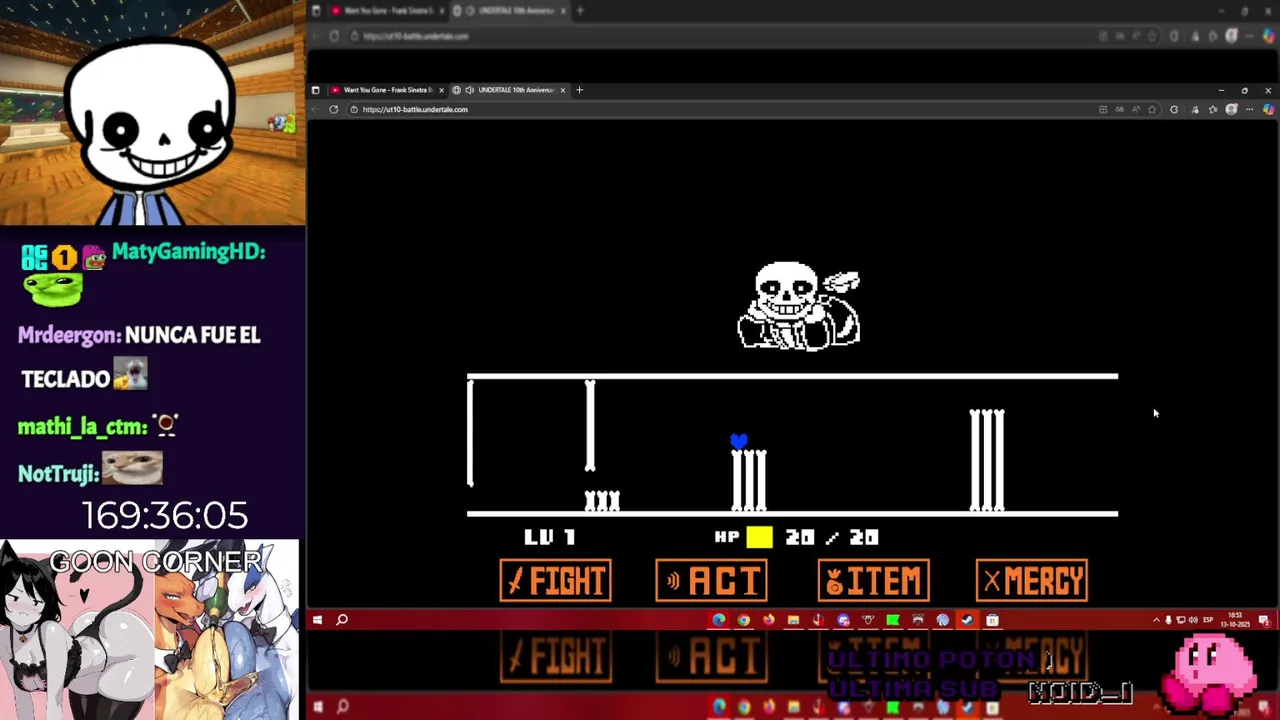
Task: Open the favorites list icon
Action: pyautogui.click(x=1213, y=109)
